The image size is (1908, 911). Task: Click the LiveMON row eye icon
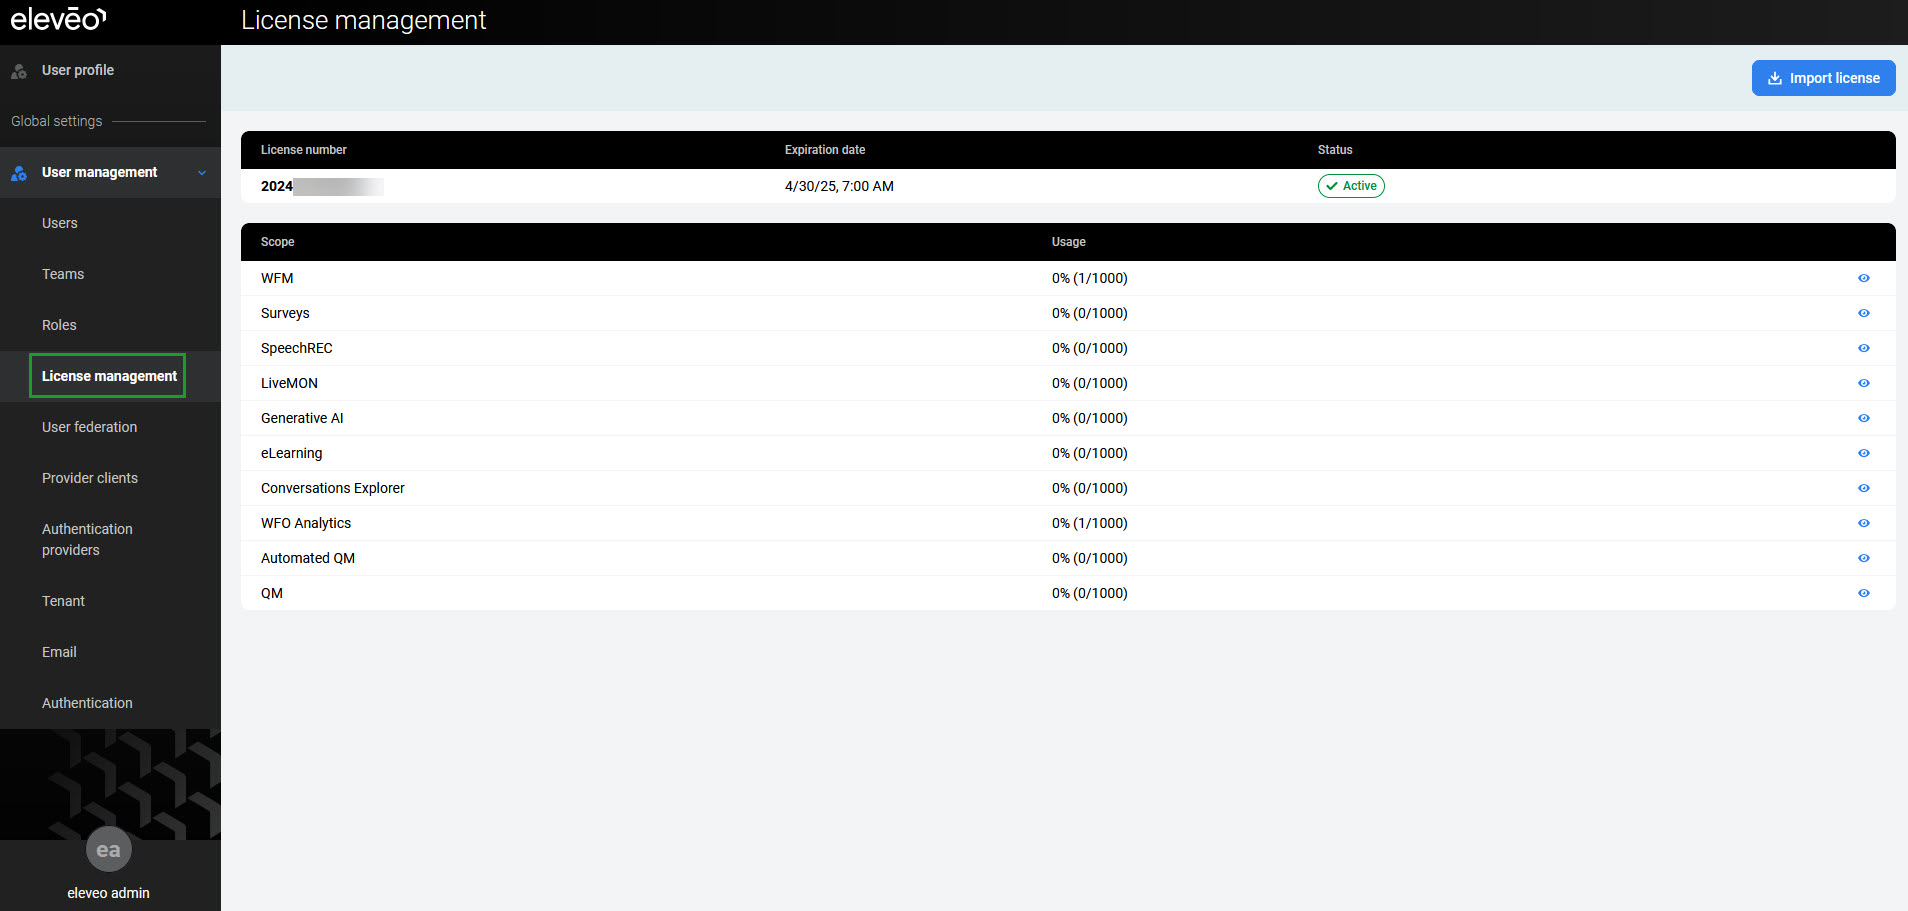coord(1863,383)
